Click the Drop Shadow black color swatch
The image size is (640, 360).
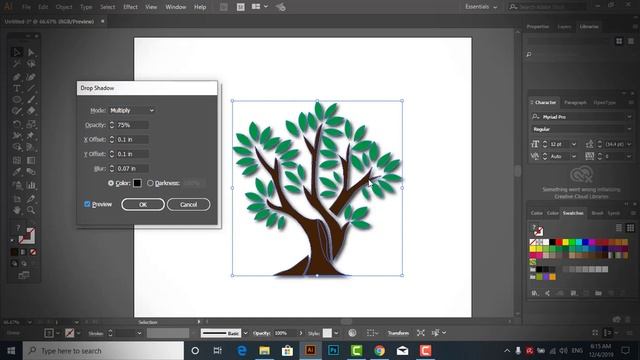[137, 183]
